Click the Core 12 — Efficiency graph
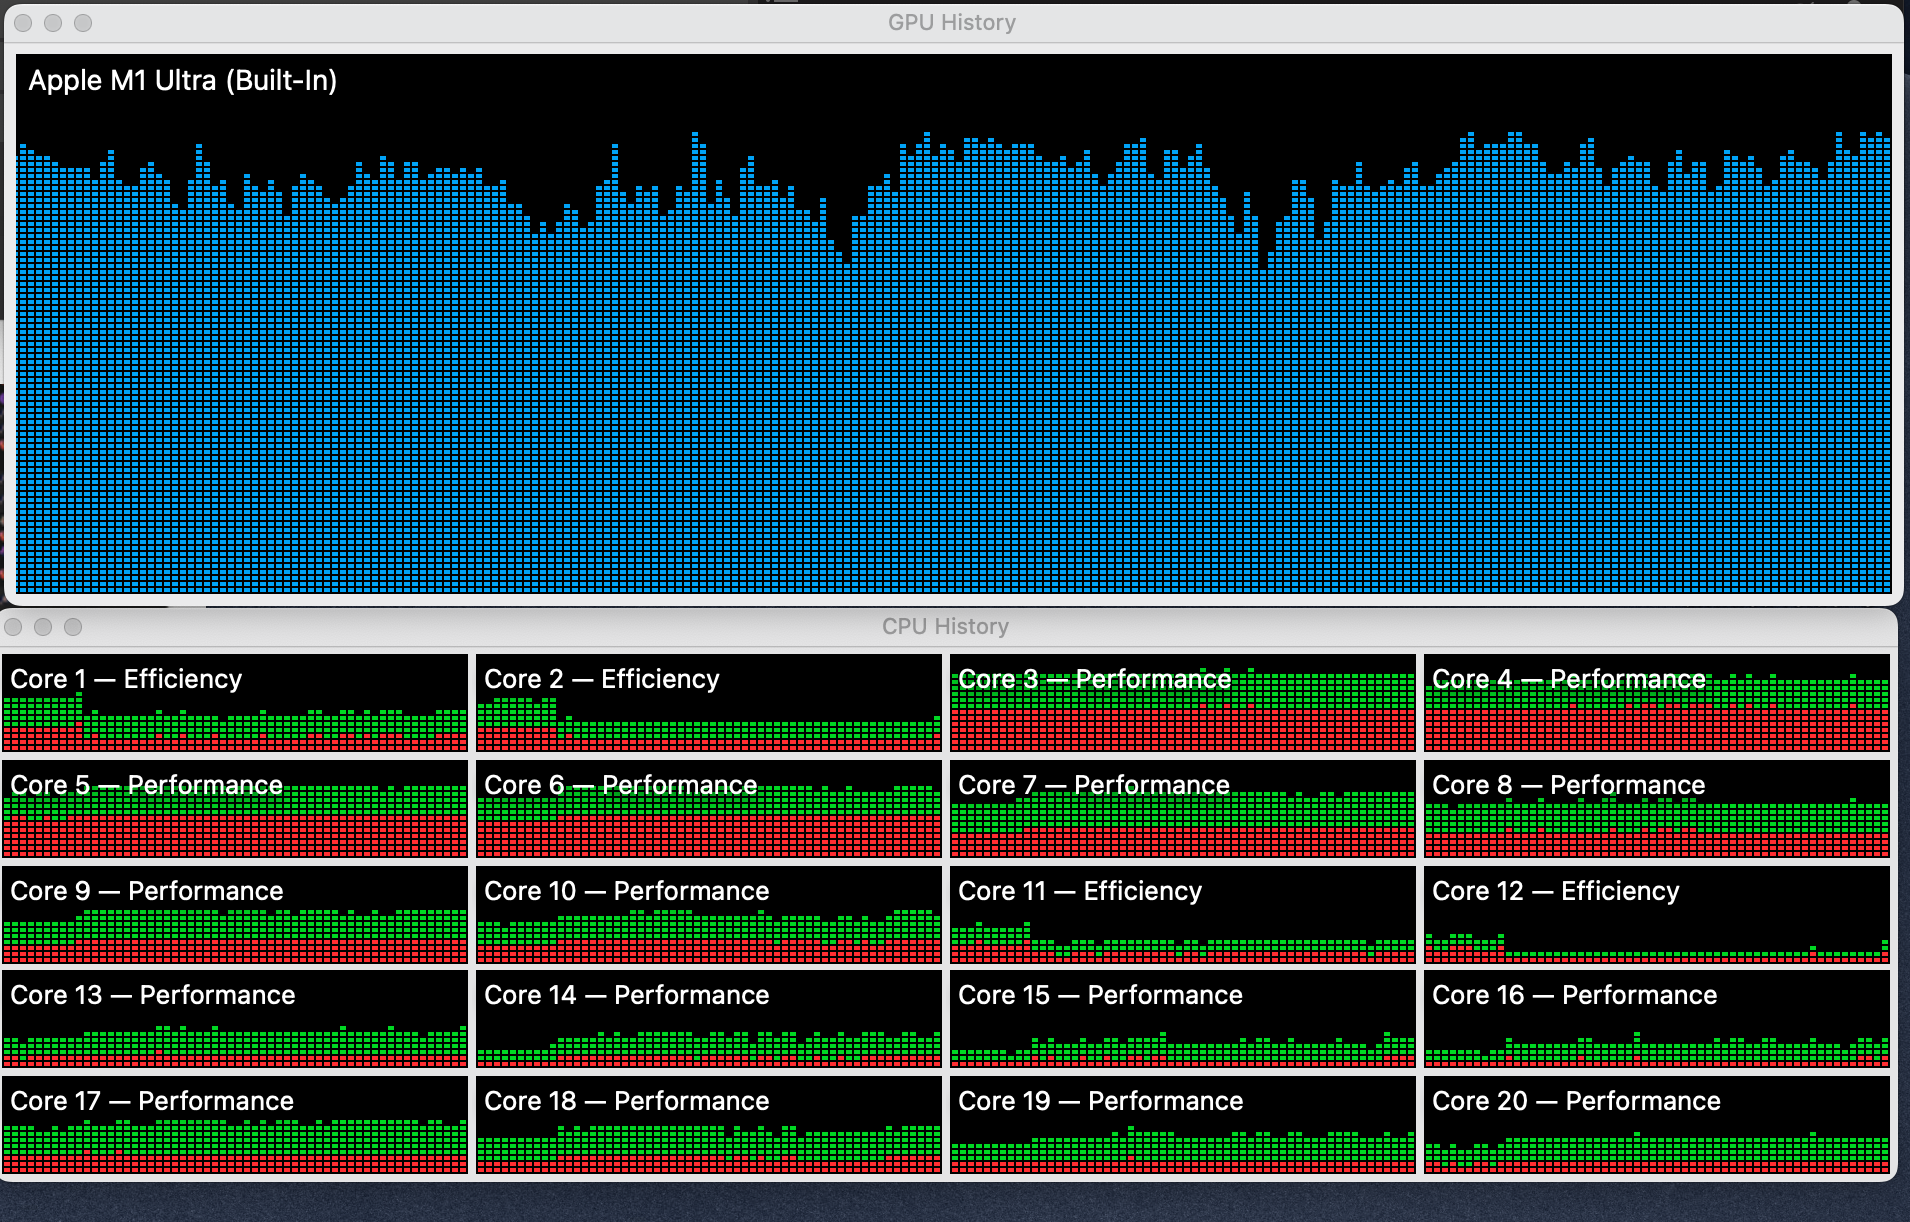 (x=1657, y=914)
